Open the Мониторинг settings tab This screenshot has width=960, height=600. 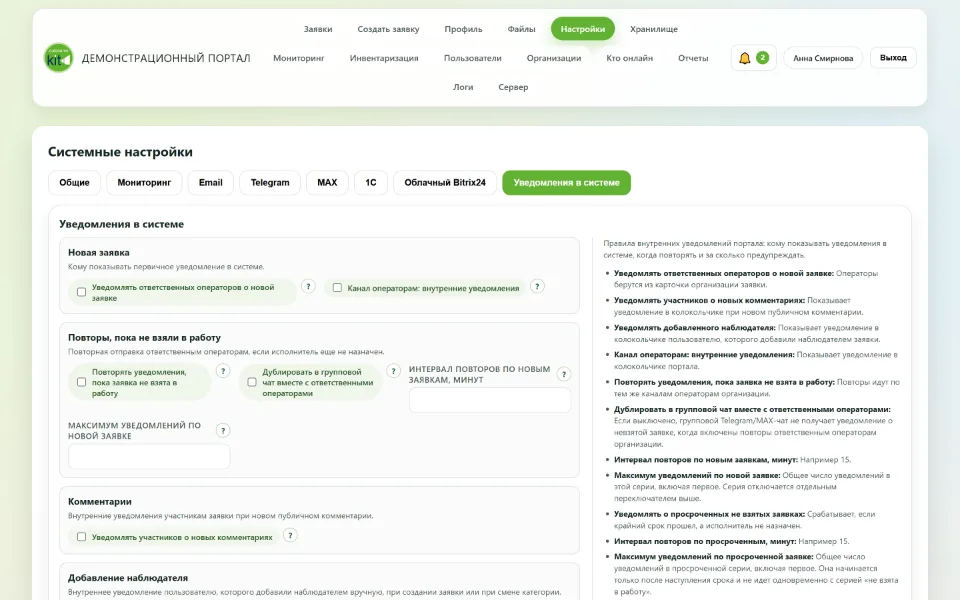tap(144, 182)
